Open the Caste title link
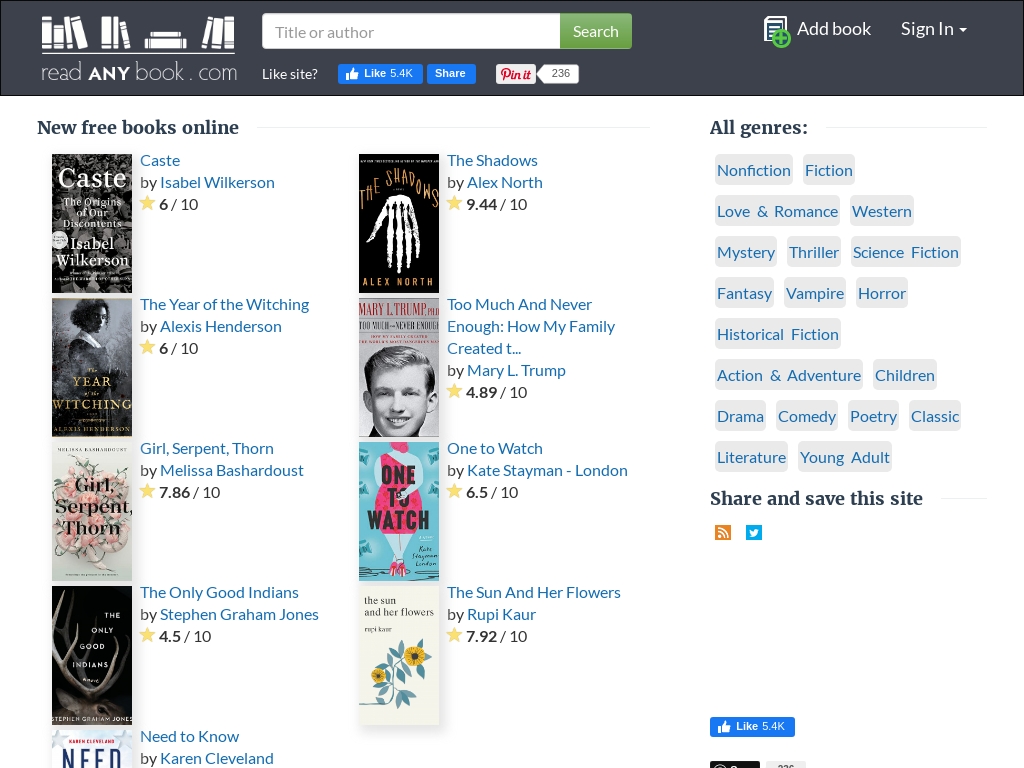 coord(160,161)
